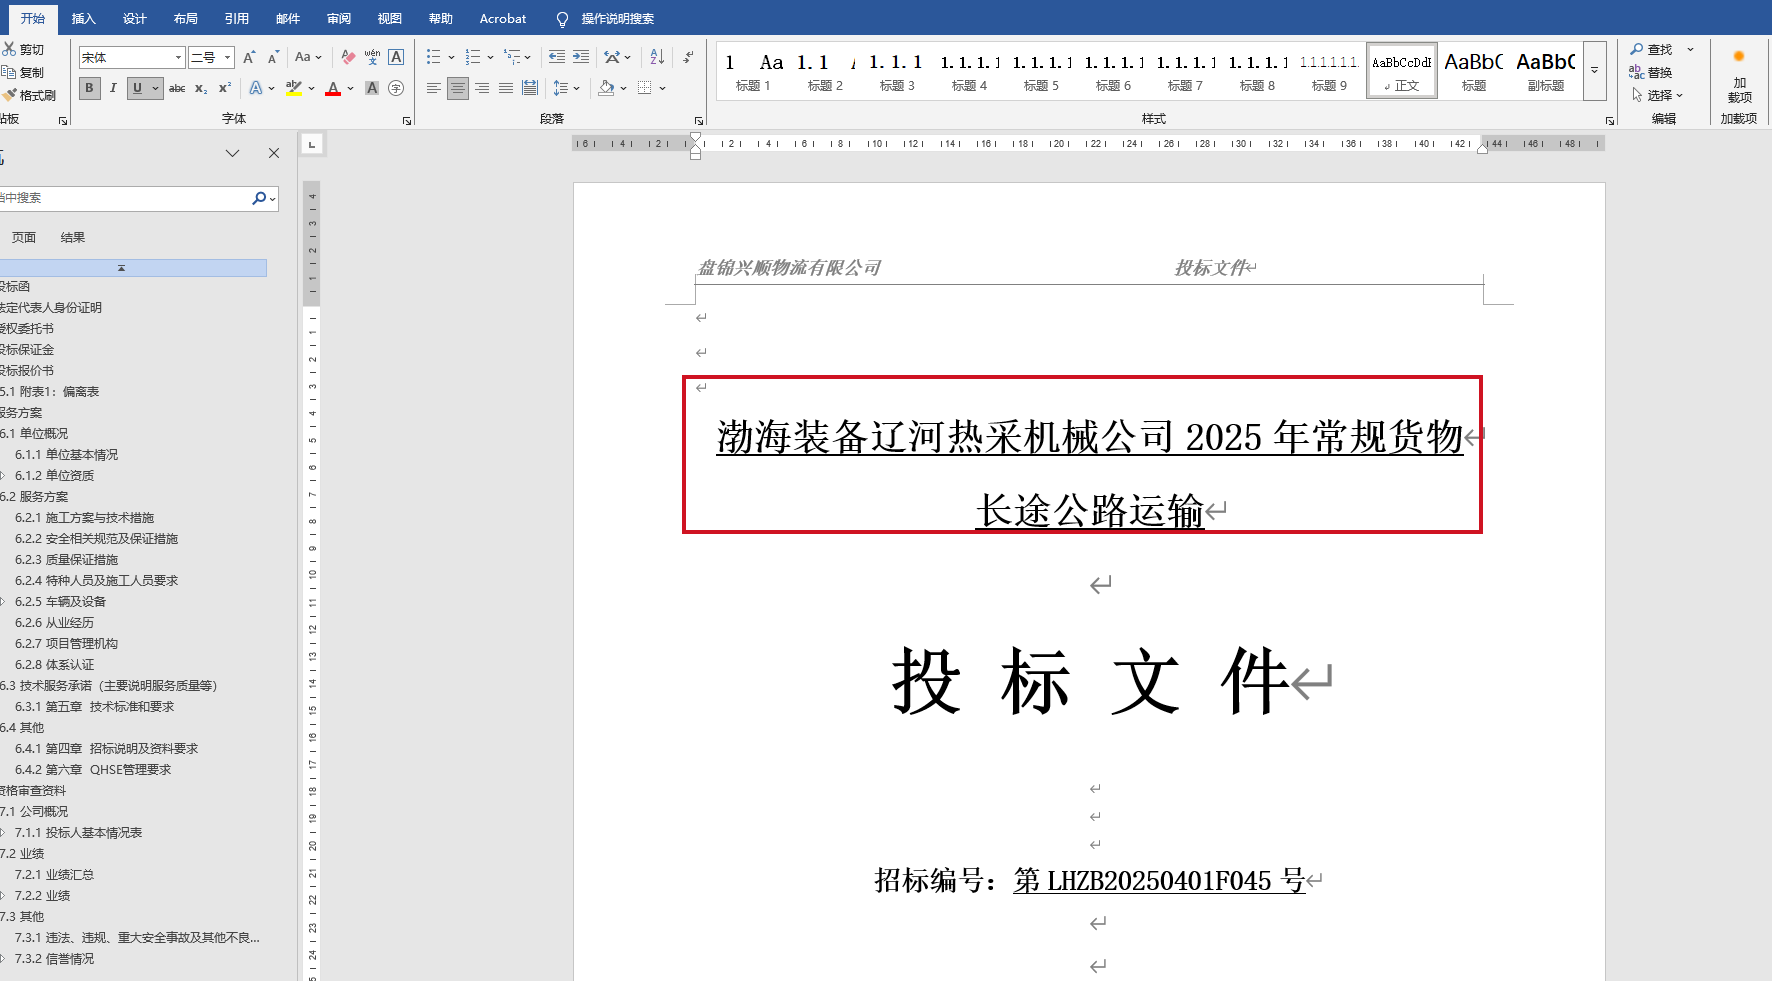Click the shading paint bucket button
This screenshot has width=1772, height=981.
pyautogui.click(x=606, y=88)
